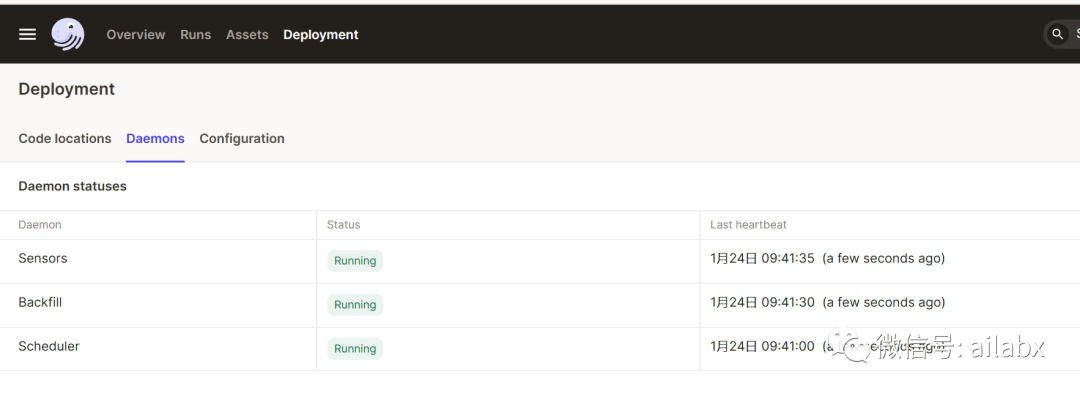This screenshot has width=1080, height=394.
Task: Click the Running badge for Sensors
Action: [355, 261]
